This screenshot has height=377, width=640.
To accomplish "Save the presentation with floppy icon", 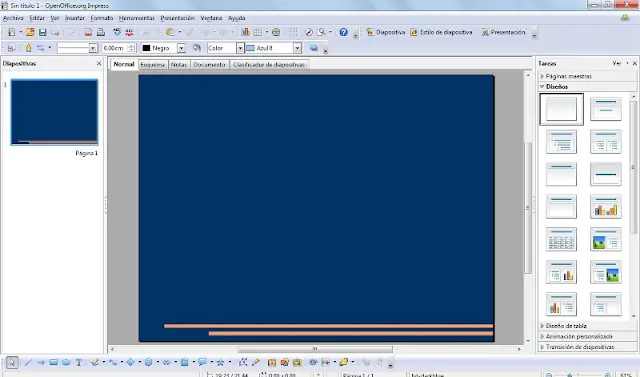I will tap(42, 32).
